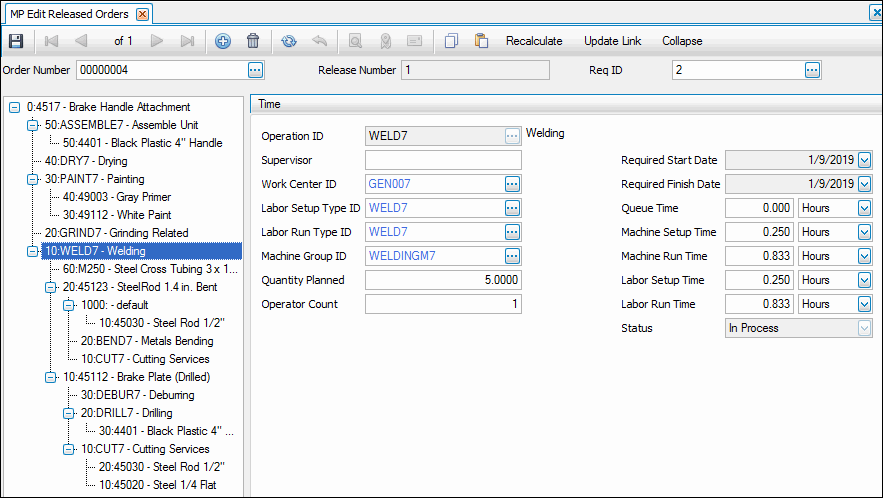Screen dimensions: 883x498
Task: Click the Refresh icon in toolbar
Action: tap(289, 41)
